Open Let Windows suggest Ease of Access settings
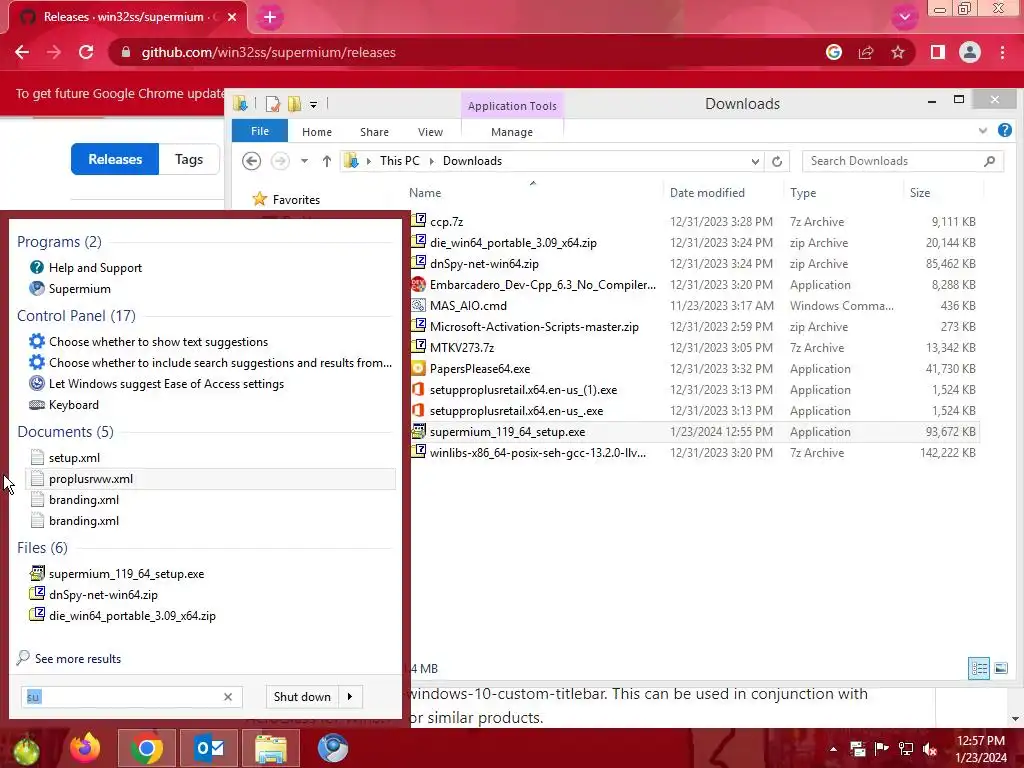Image resolution: width=1024 pixels, height=768 pixels. pyautogui.click(x=166, y=384)
